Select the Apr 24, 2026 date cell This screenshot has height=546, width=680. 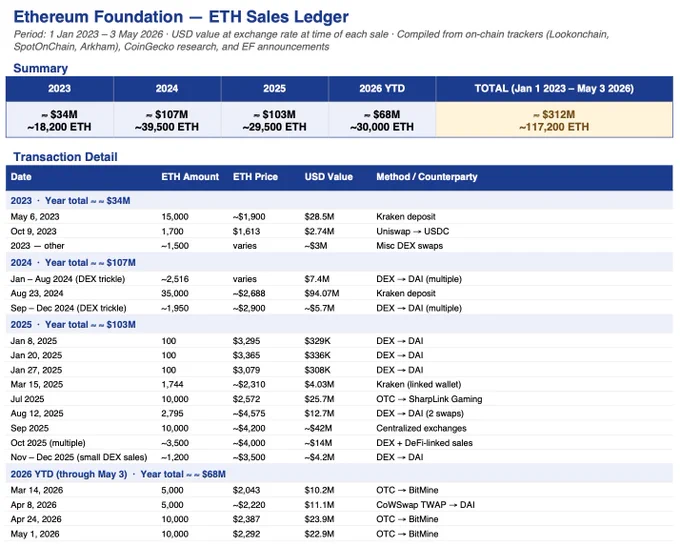click(x=36, y=520)
